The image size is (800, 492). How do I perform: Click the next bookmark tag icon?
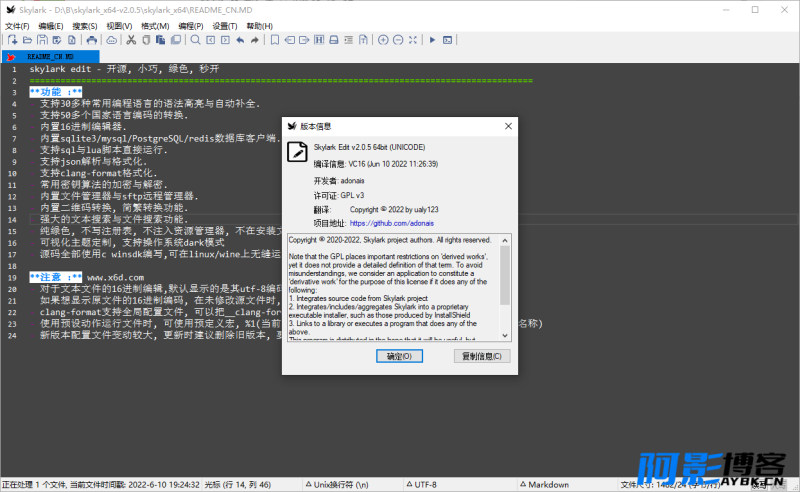[x=304, y=40]
